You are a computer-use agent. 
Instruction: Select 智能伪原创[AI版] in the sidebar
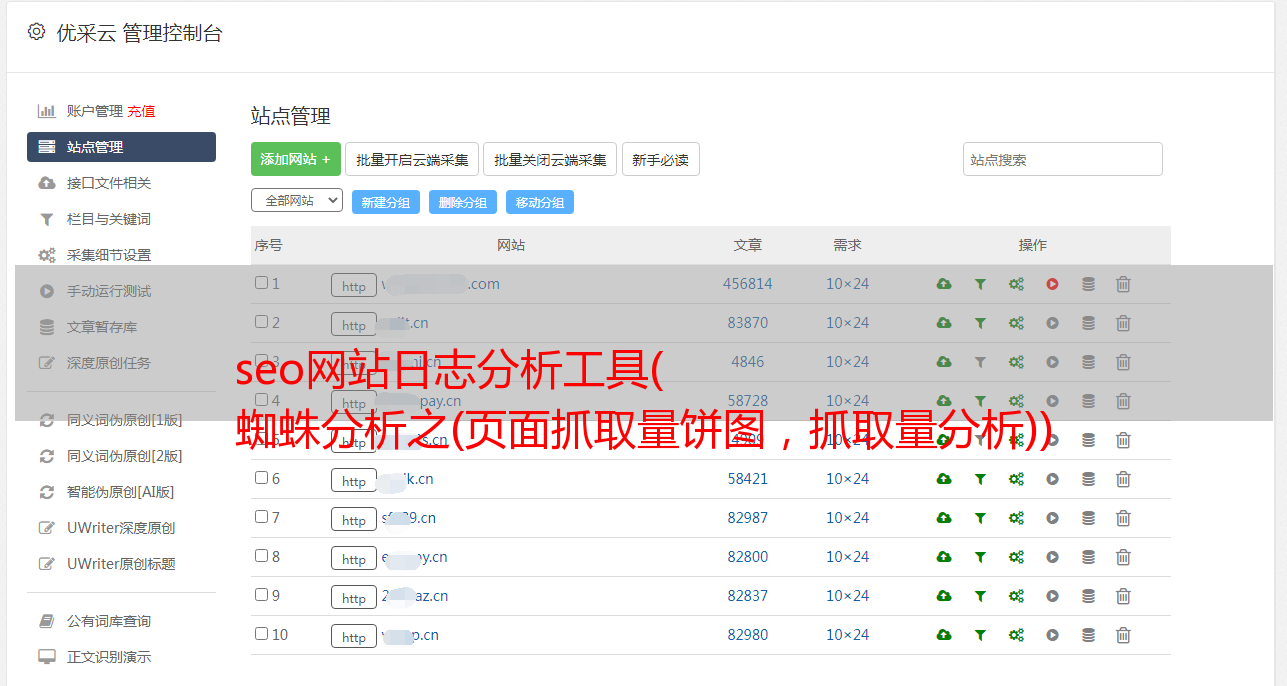121,492
